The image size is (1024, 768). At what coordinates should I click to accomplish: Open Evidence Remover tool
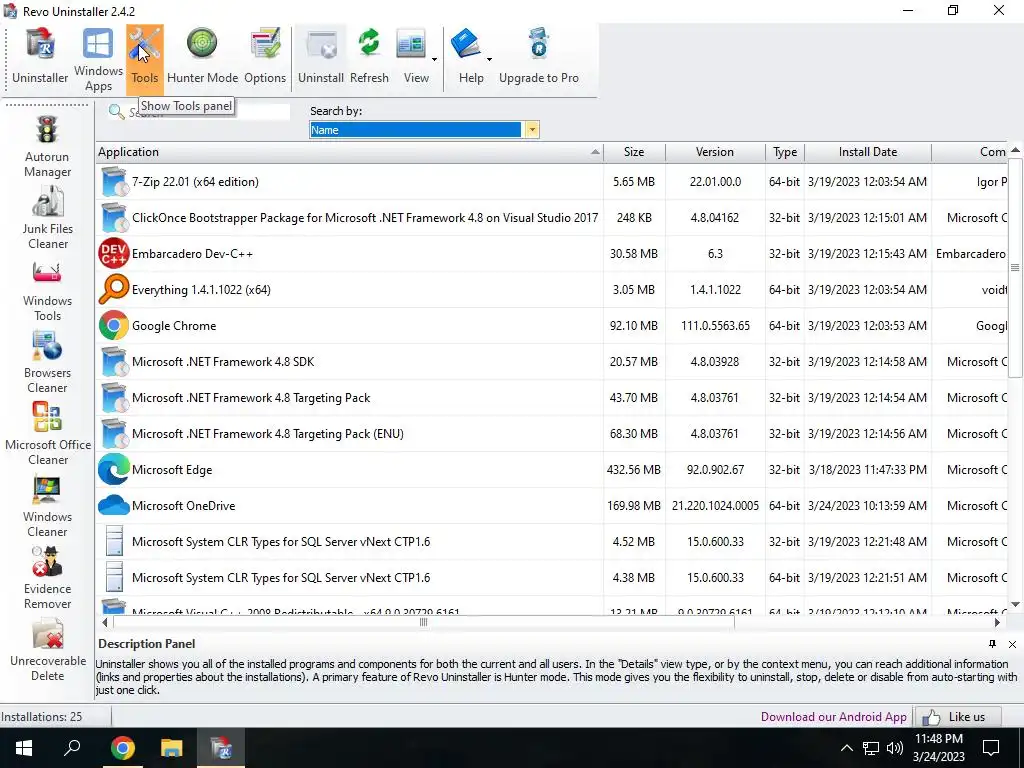click(47, 579)
